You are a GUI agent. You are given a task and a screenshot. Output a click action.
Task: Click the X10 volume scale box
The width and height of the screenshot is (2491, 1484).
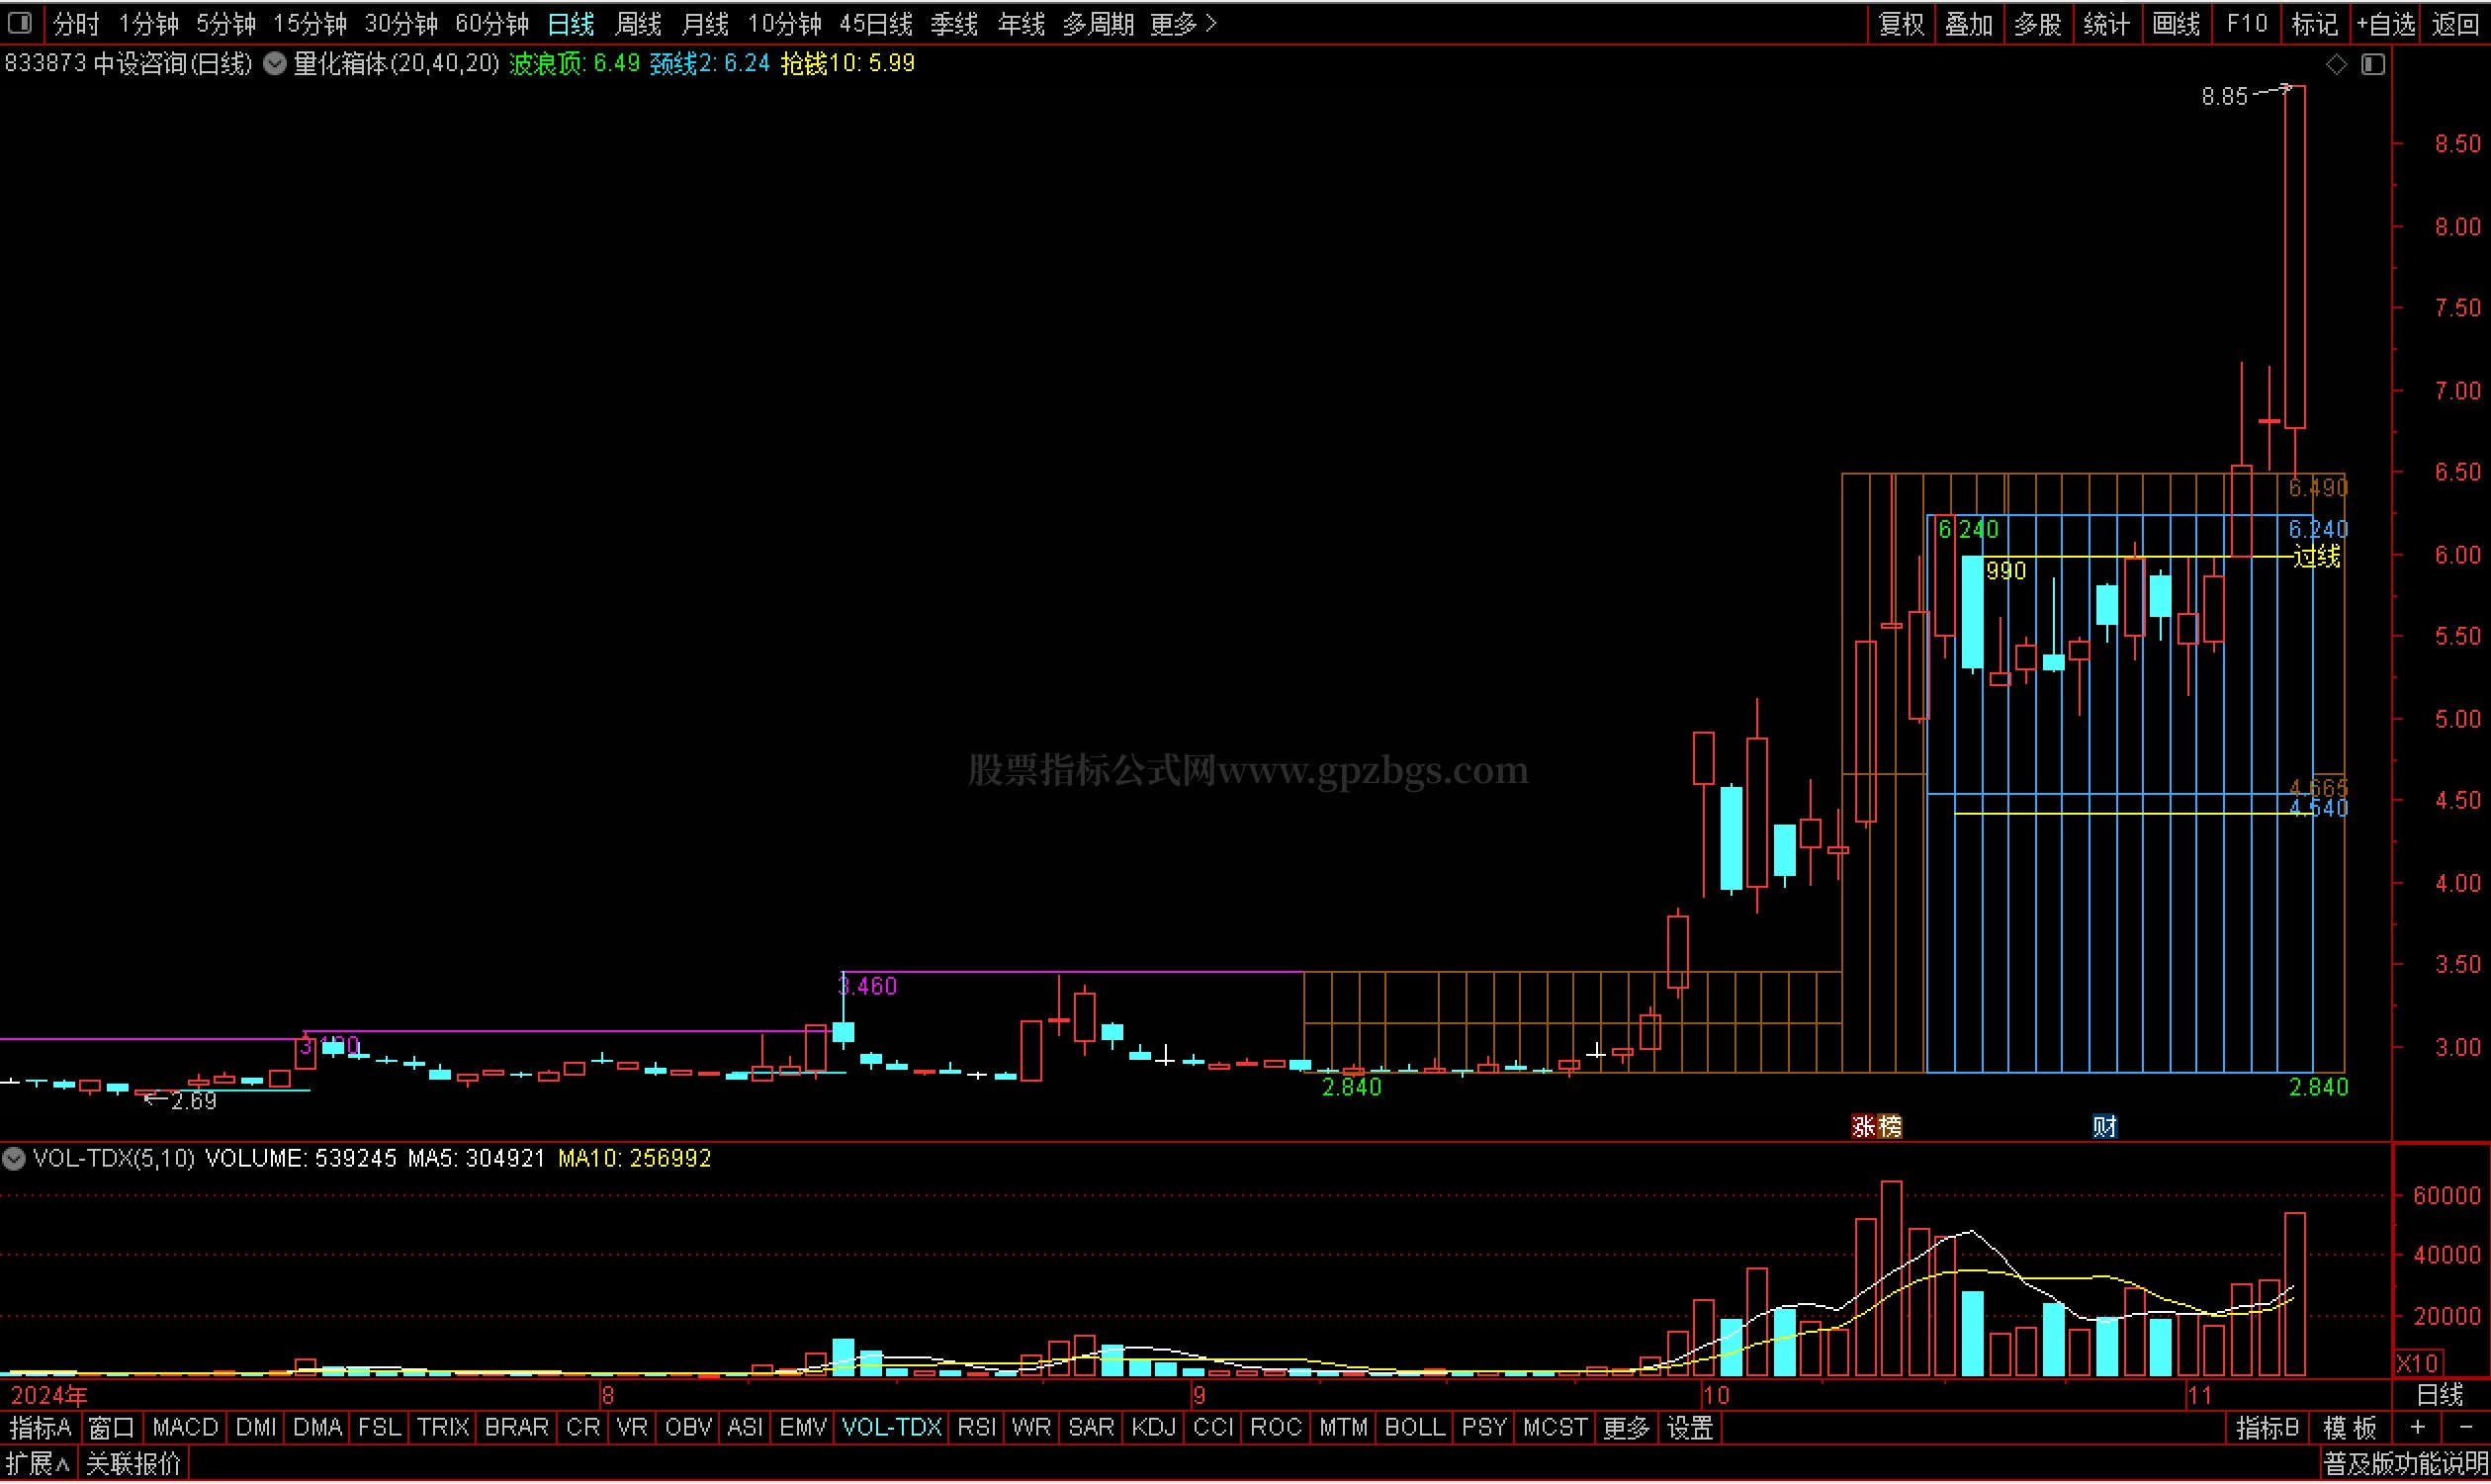pyautogui.click(x=2417, y=1363)
